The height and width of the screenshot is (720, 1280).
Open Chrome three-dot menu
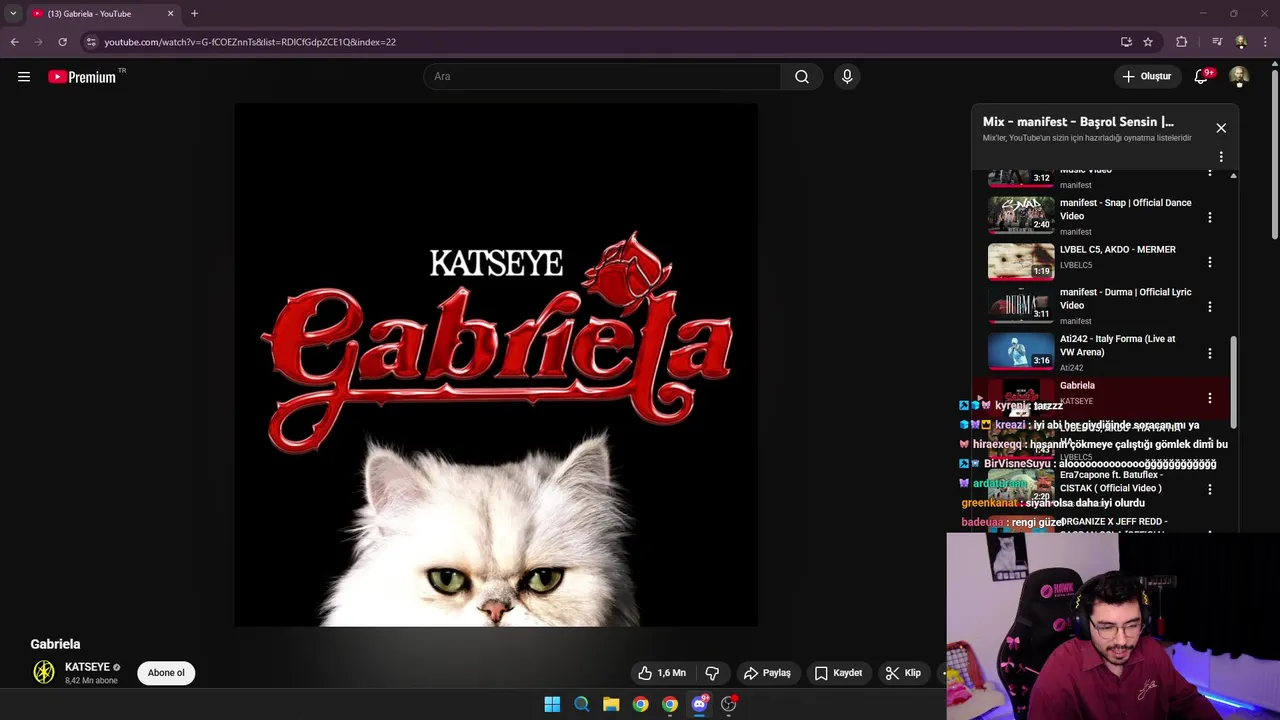[1264, 42]
